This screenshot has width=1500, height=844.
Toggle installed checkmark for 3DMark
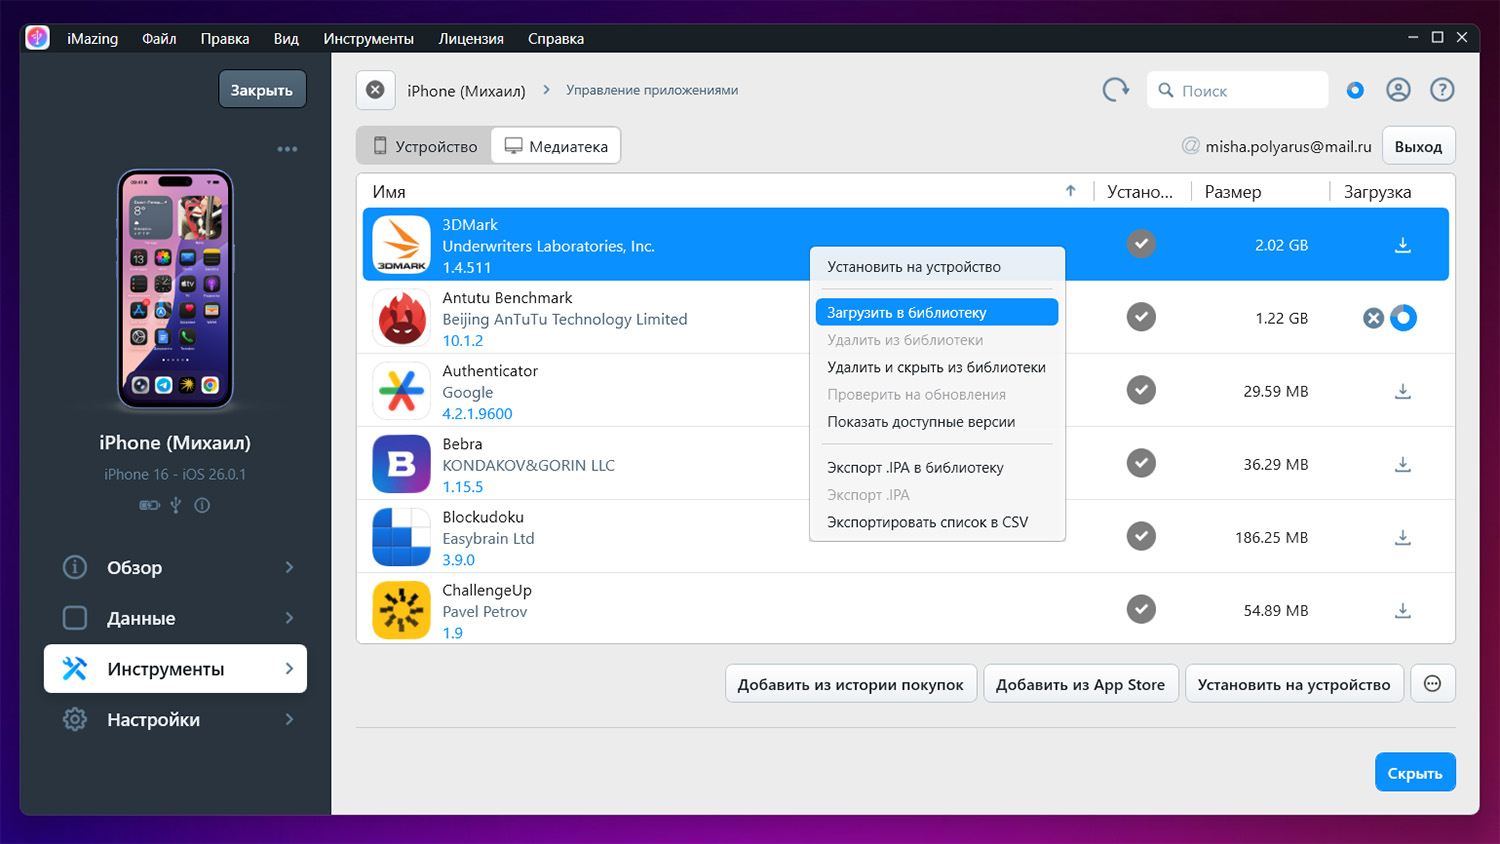[x=1140, y=244]
